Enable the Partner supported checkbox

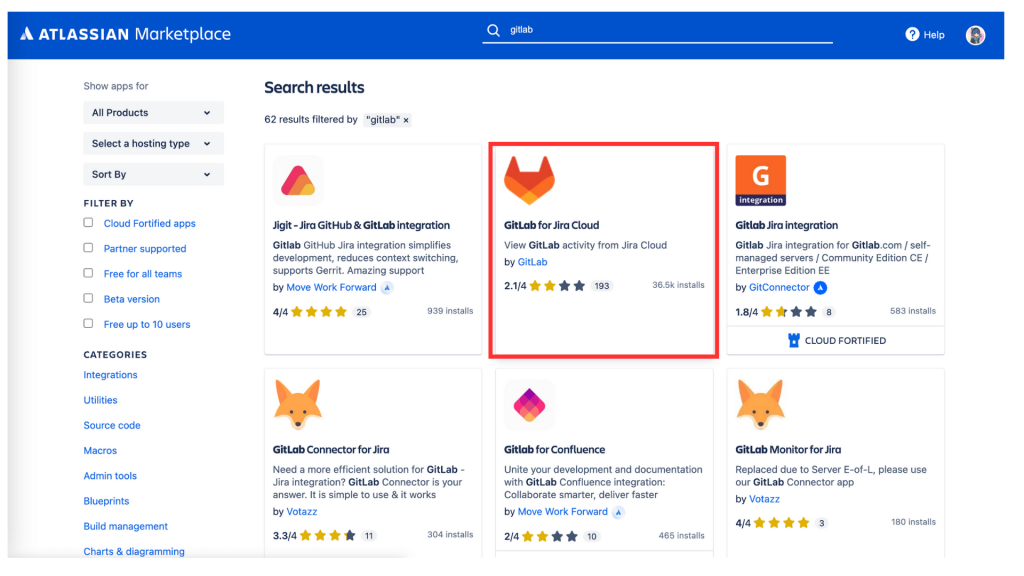[88, 248]
